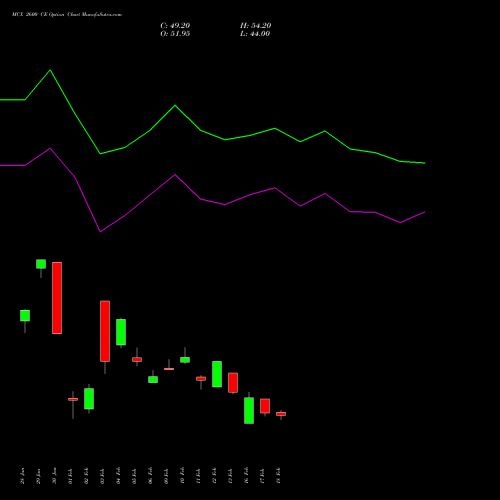Screen dimensions: 500x500
Task: Click the '11 Feb' date axis label
Action: (x=198, y=476)
